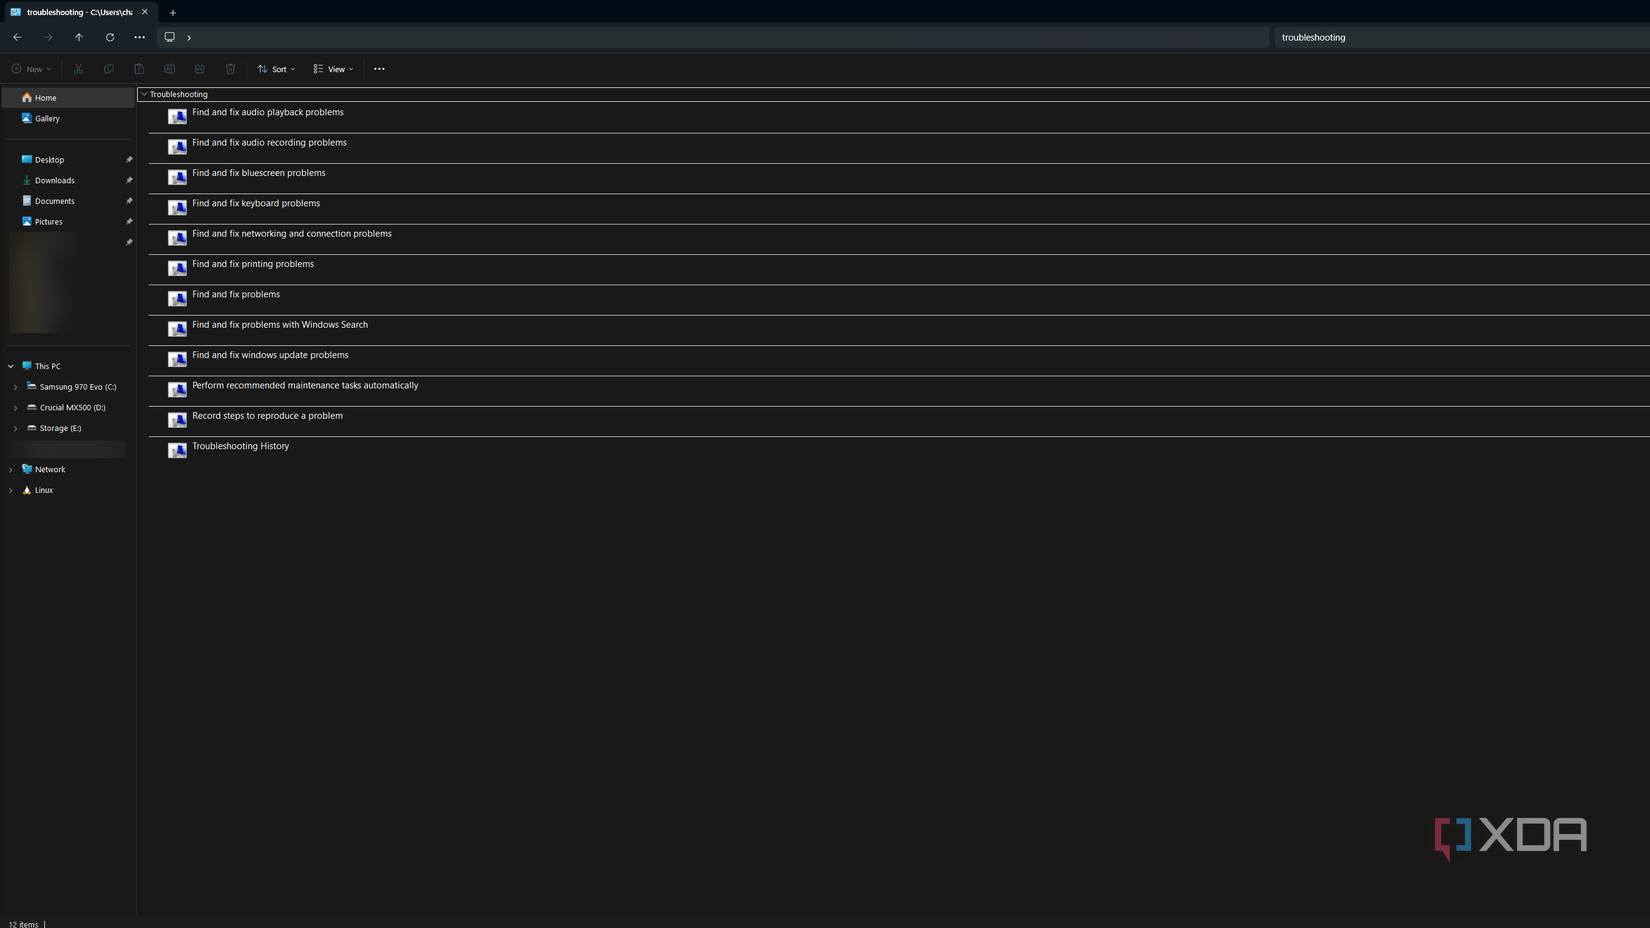Unpin Desktop using its pin icon
This screenshot has height=928, width=1650.
129,160
